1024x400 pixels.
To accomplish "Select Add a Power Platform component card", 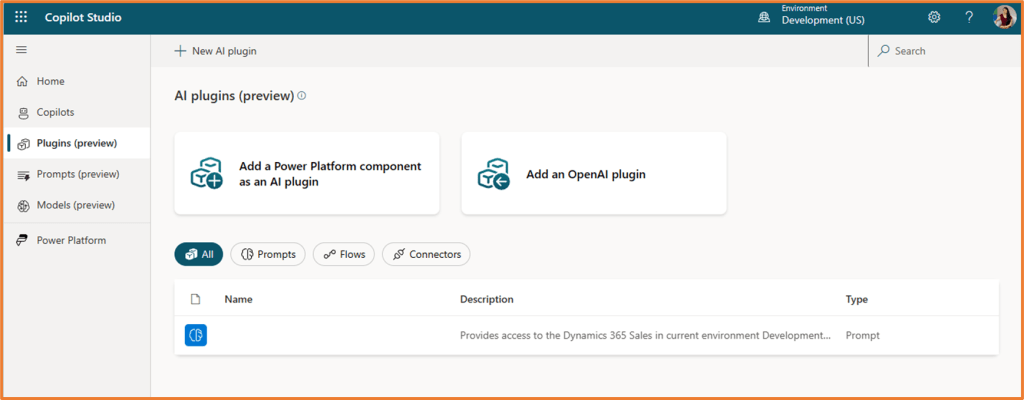I will click(306, 173).
